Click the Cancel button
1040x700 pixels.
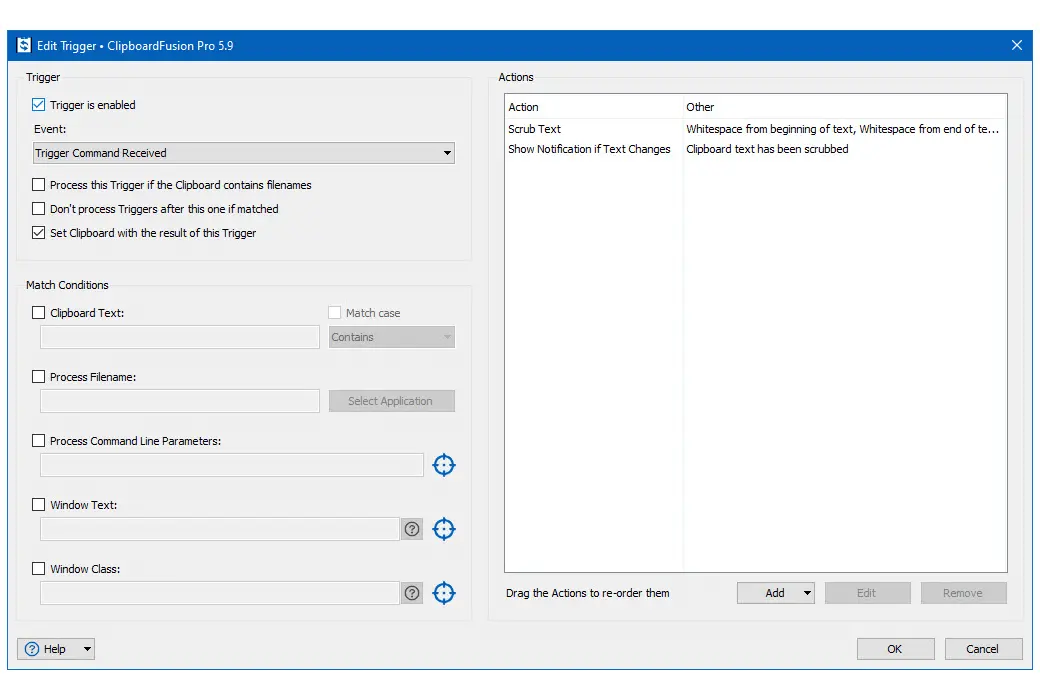pyautogui.click(x=983, y=649)
